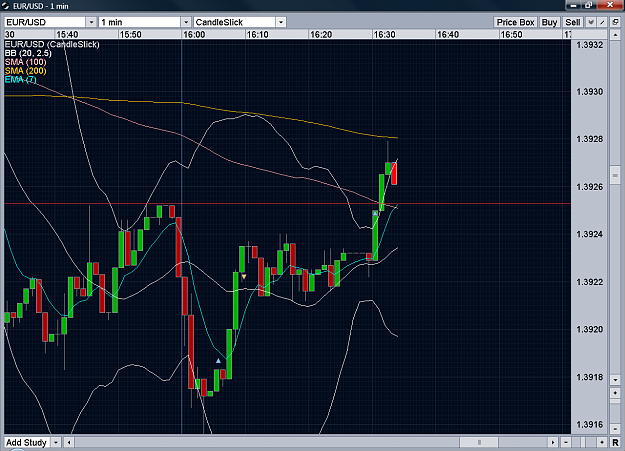The width and height of the screenshot is (625, 451).
Task: Click the 1.3926 price axis label
Action: point(590,187)
